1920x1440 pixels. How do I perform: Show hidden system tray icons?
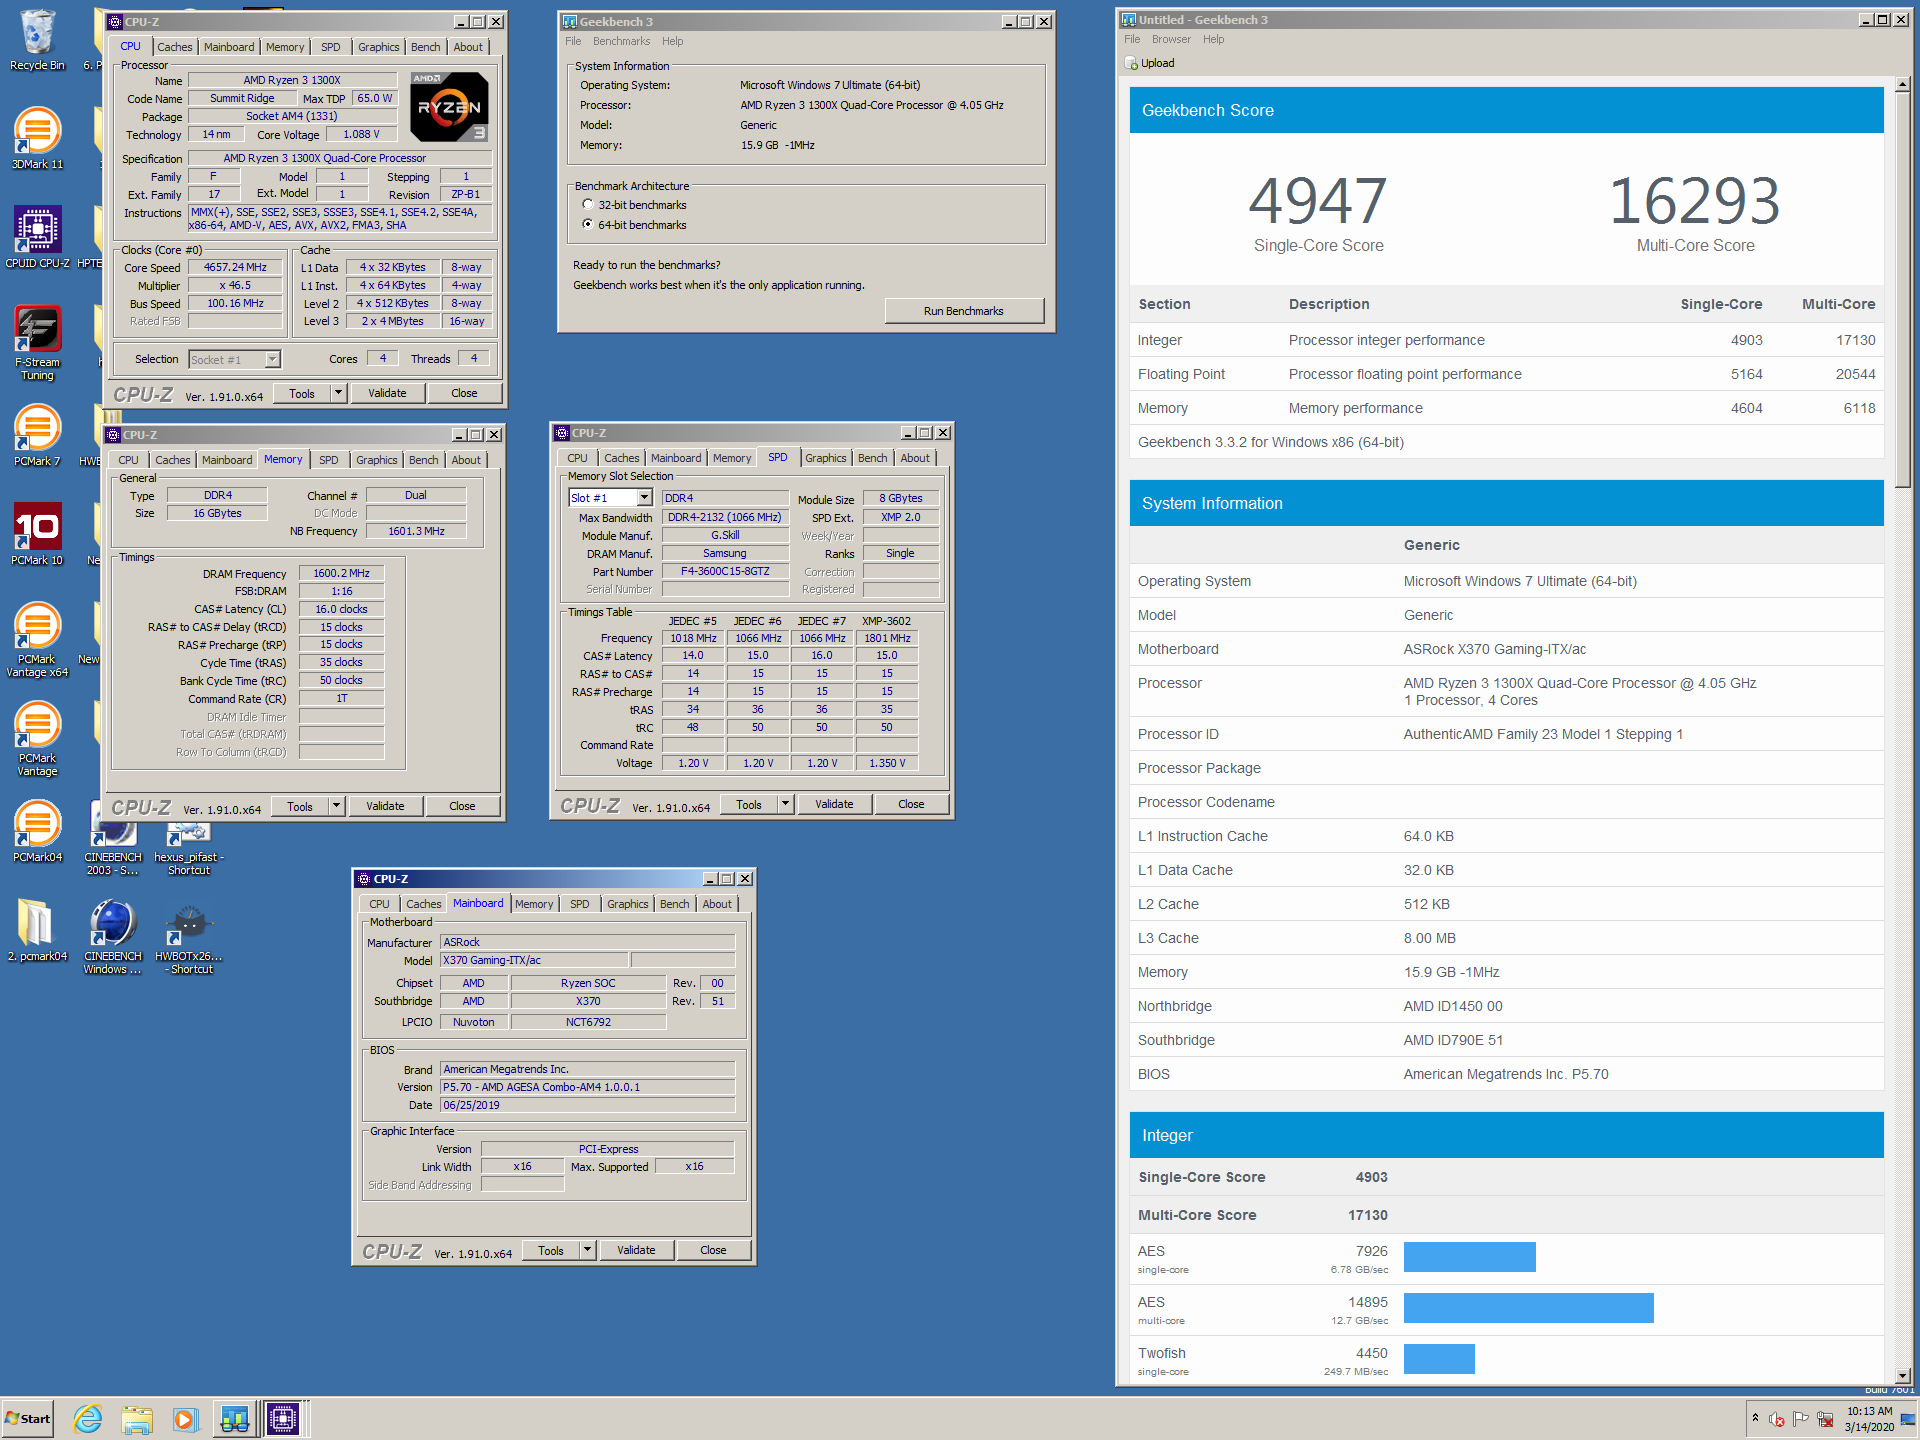[1755, 1418]
